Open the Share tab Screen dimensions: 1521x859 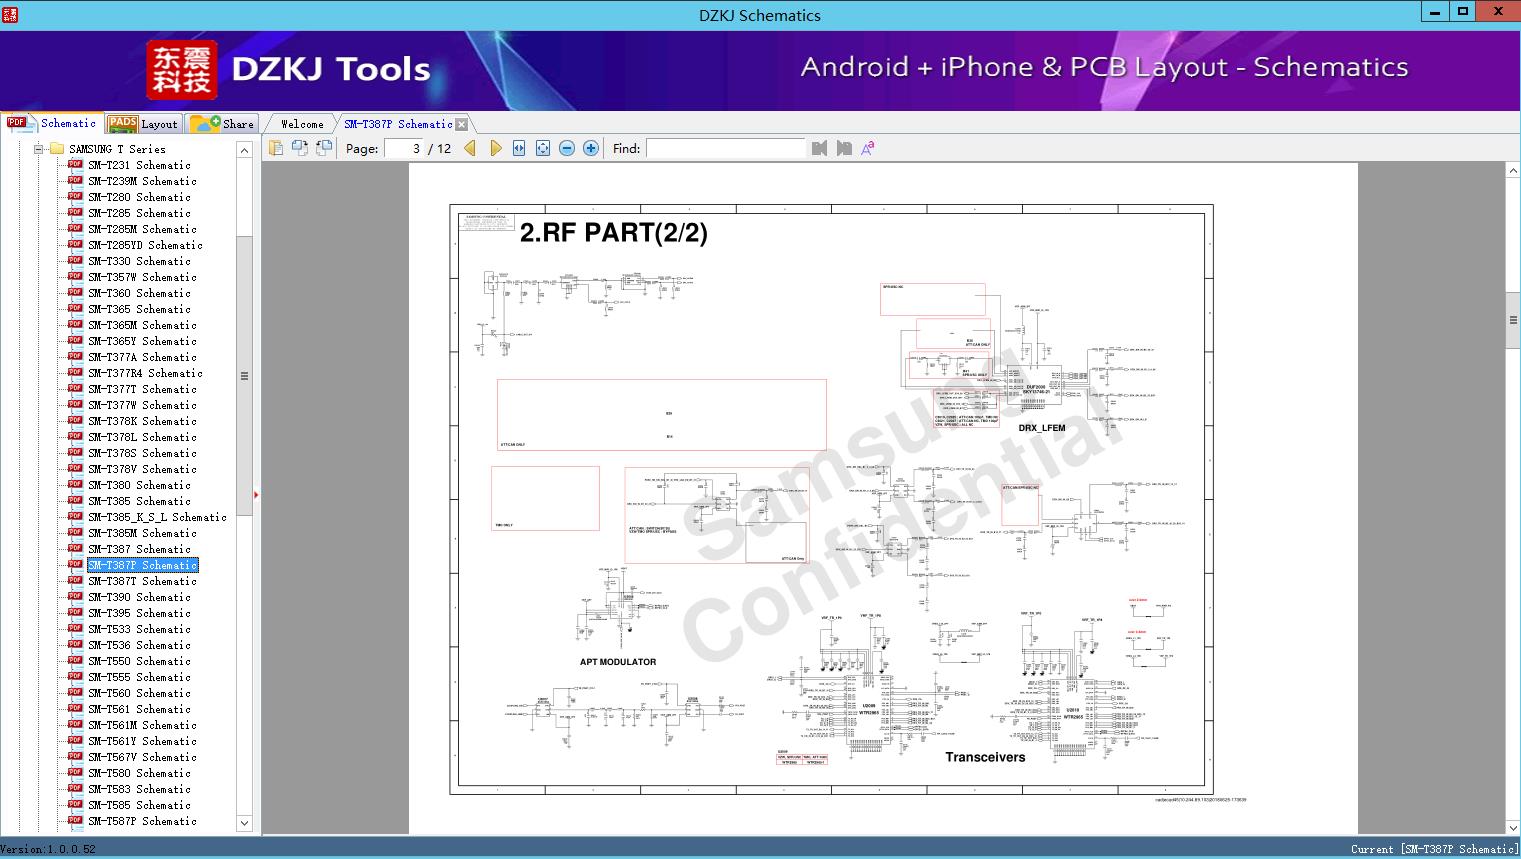[222, 124]
